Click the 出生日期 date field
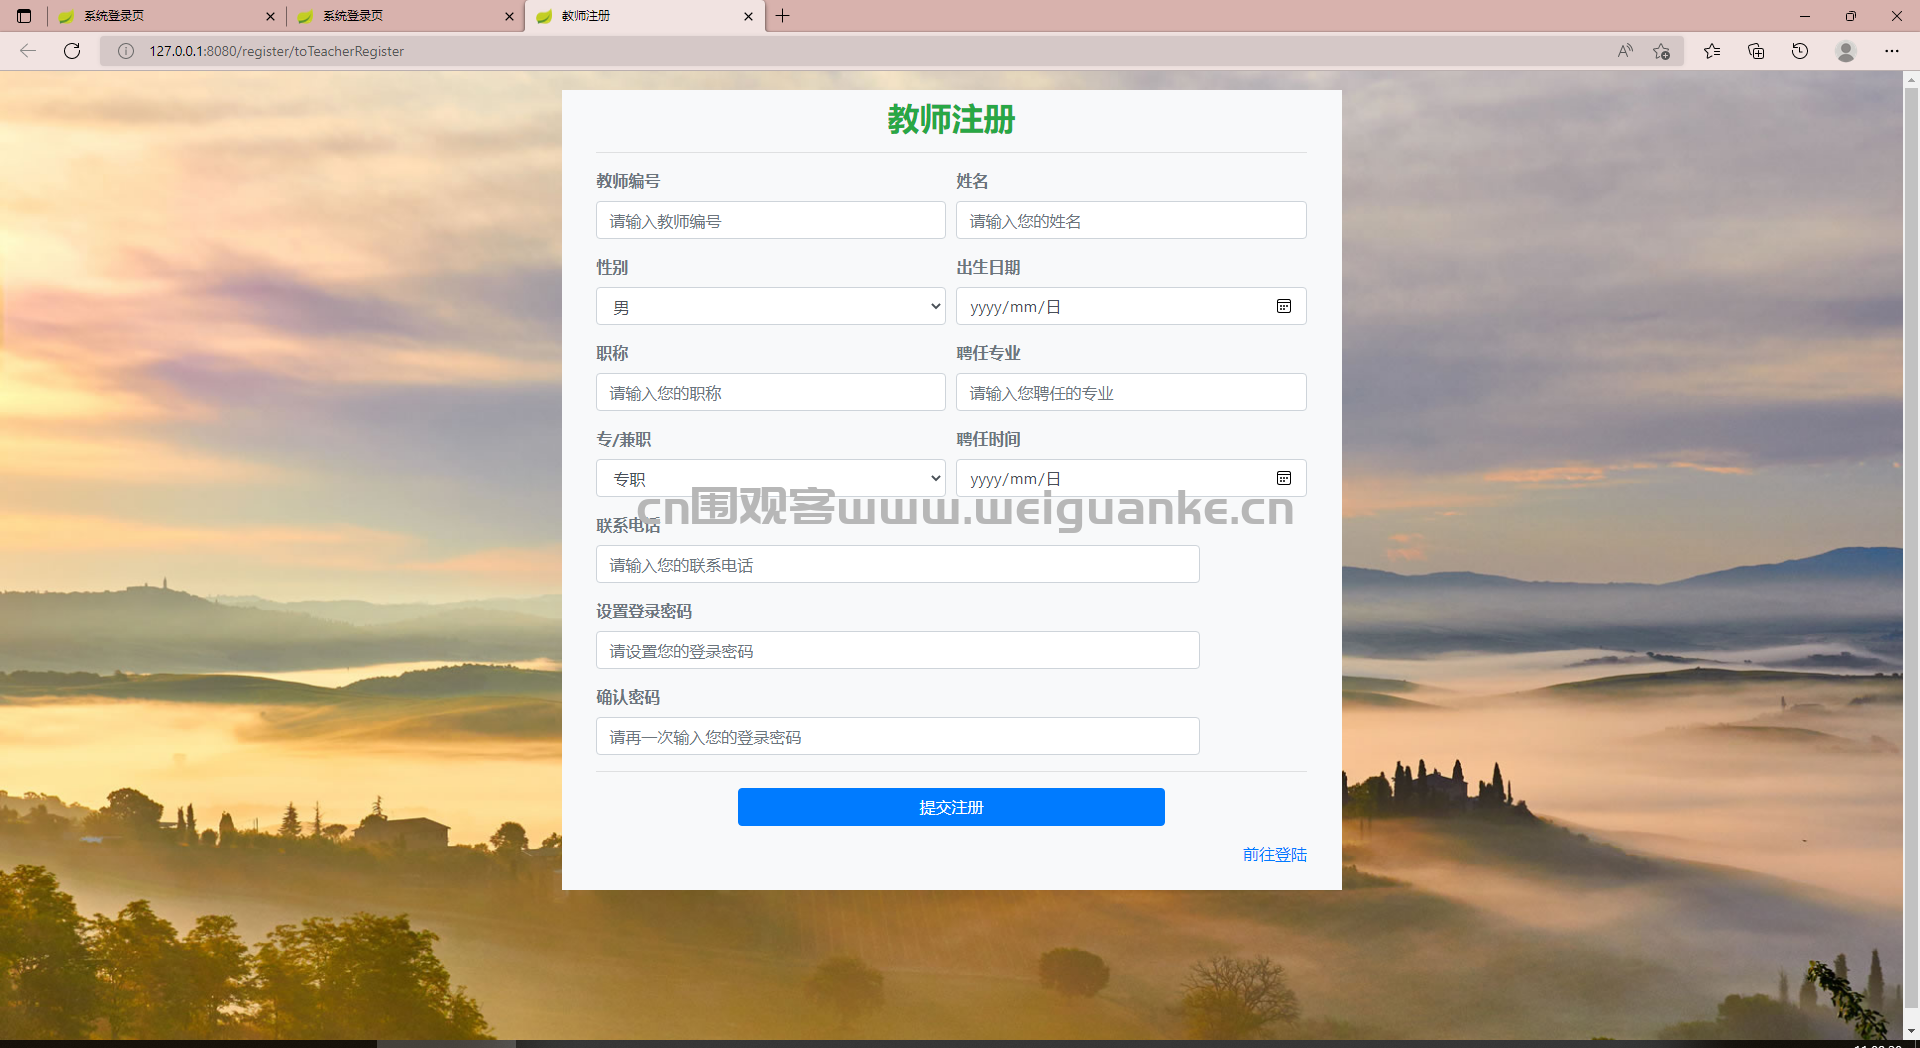 point(1131,306)
